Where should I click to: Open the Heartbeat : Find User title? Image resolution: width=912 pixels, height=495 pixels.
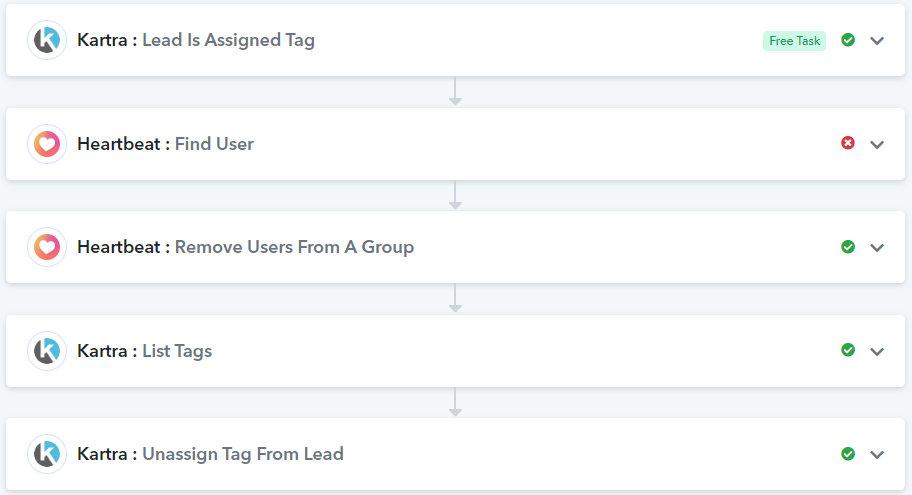tap(165, 144)
